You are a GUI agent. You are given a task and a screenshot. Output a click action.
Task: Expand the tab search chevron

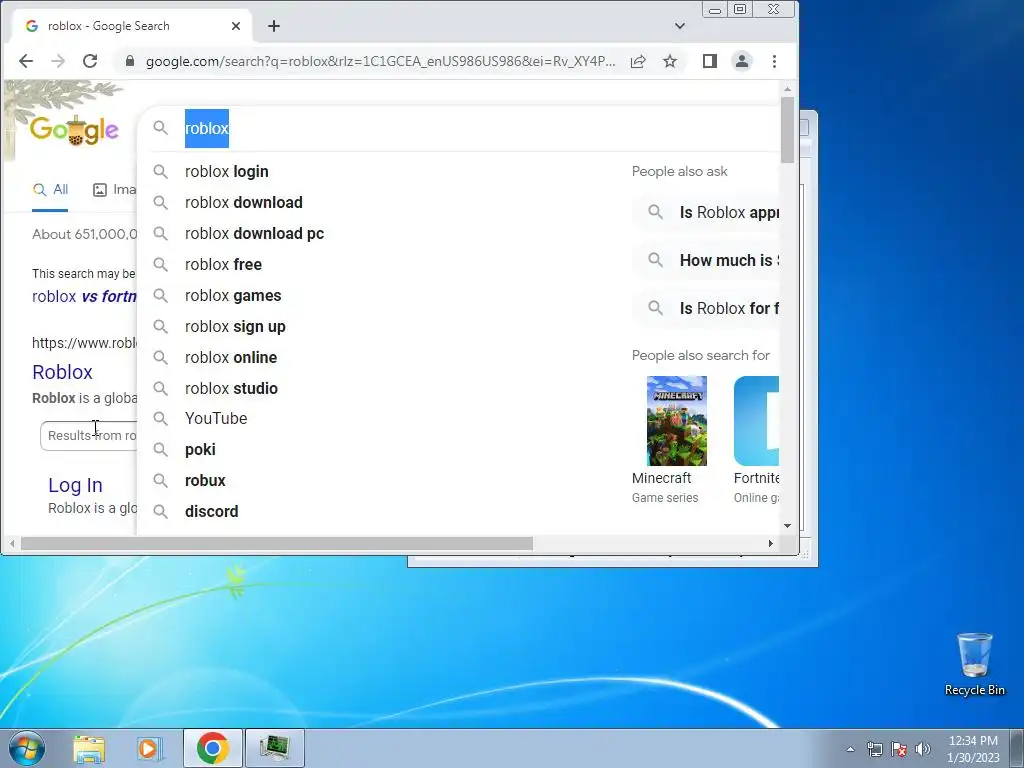[x=680, y=26]
